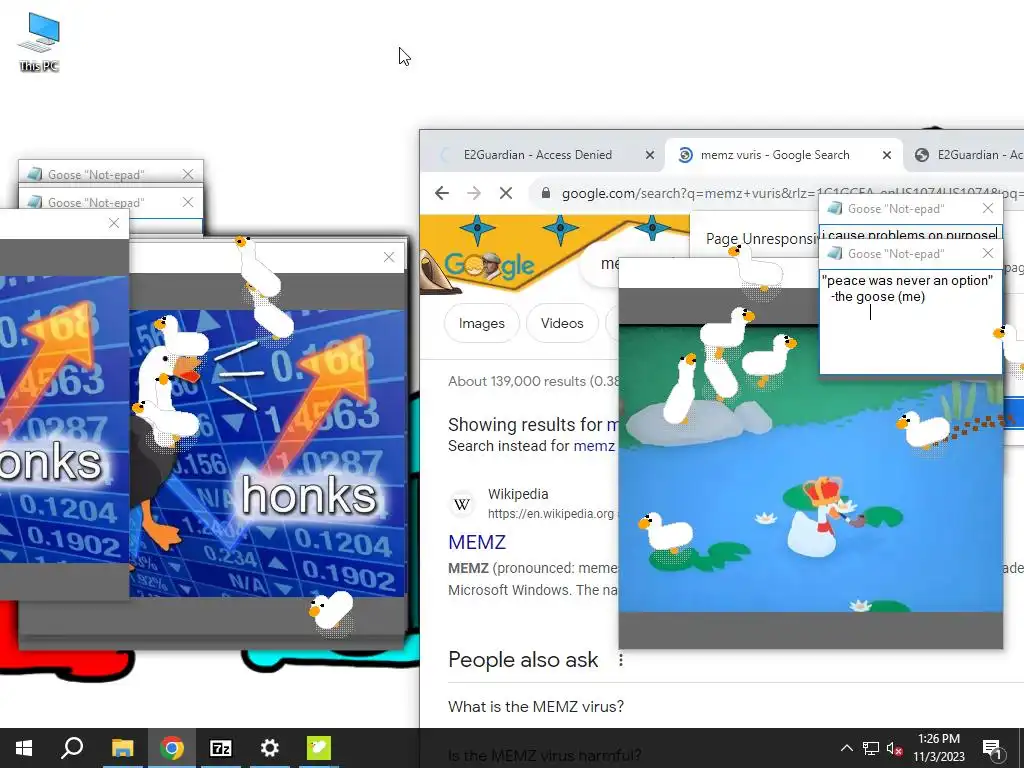Open People also ask options menu
This screenshot has height=768, width=1024.
click(x=620, y=660)
